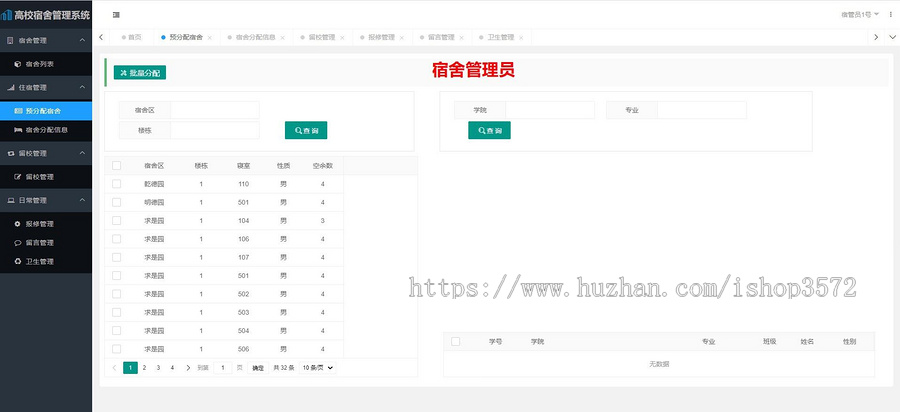
Task: Check the 乾德园 room 110 row
Action: 117,184
